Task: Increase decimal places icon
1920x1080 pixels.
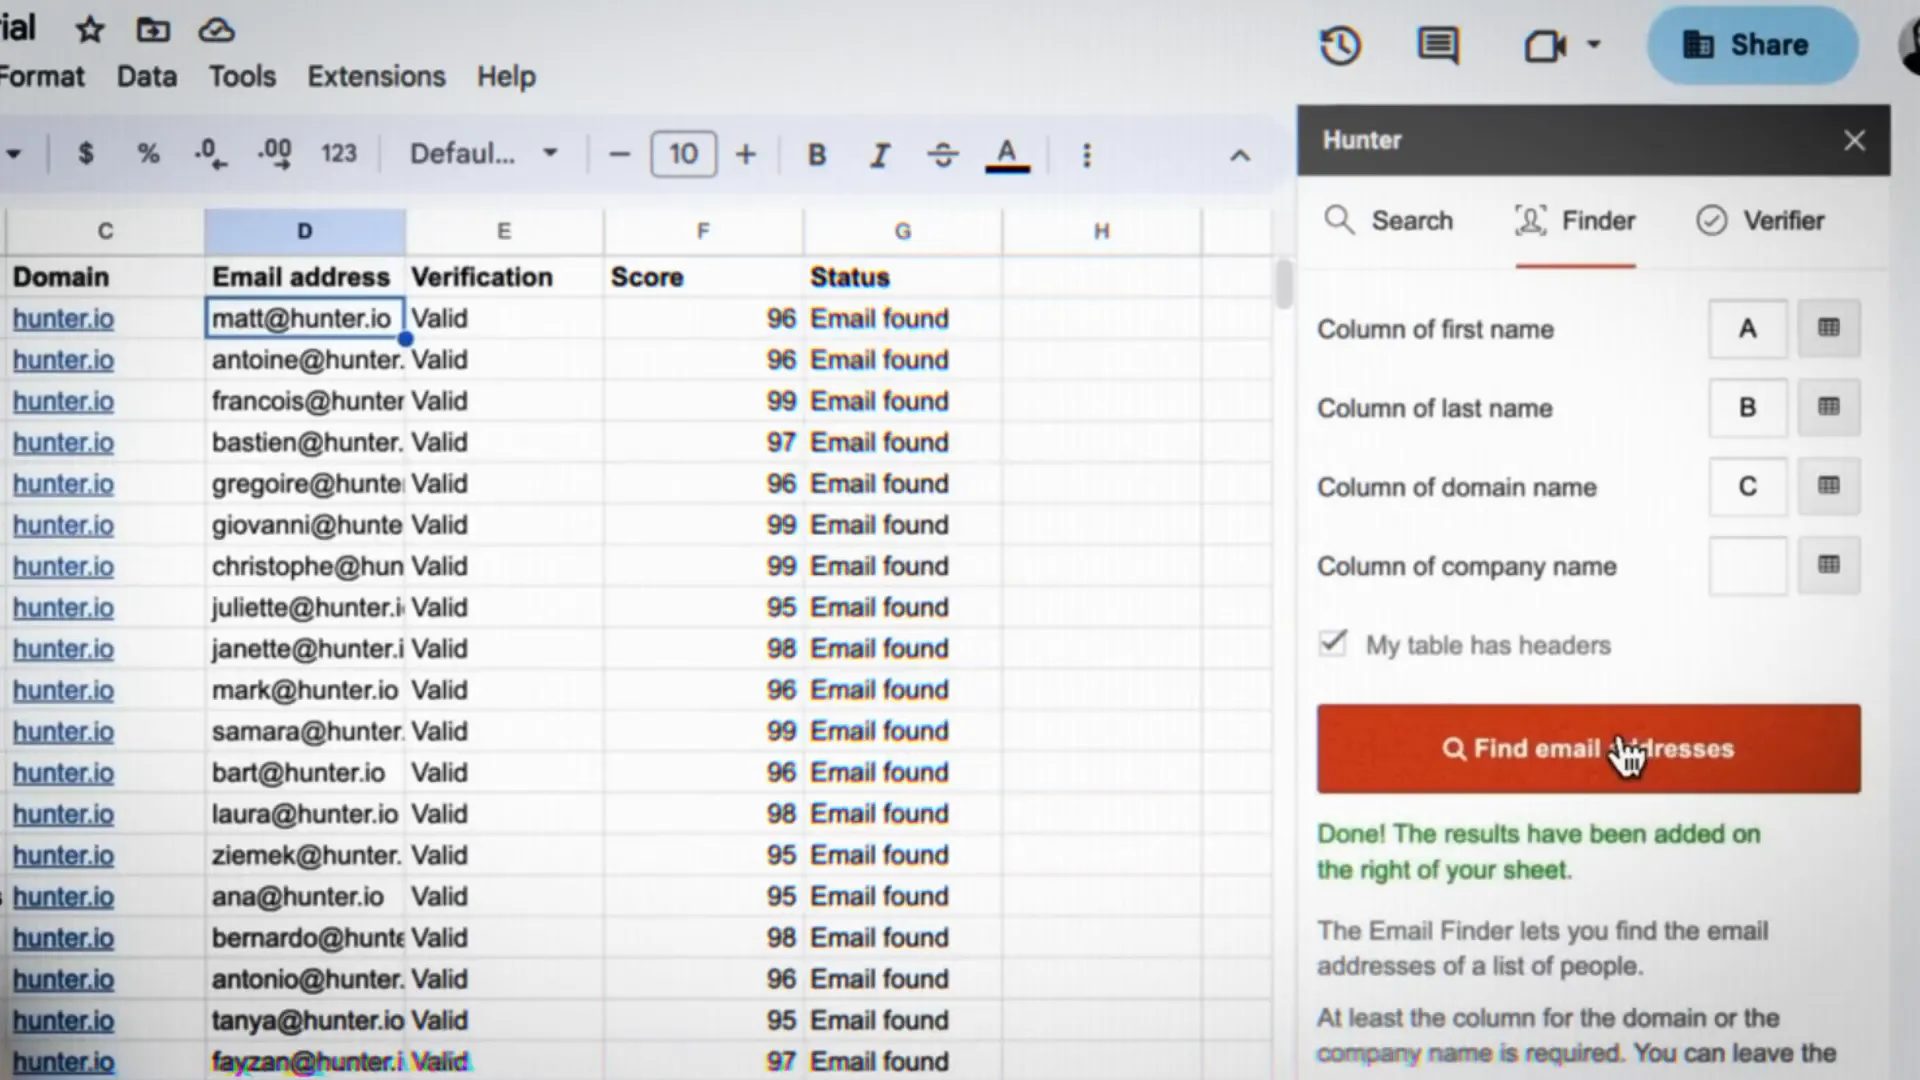Action: point(274,154)
